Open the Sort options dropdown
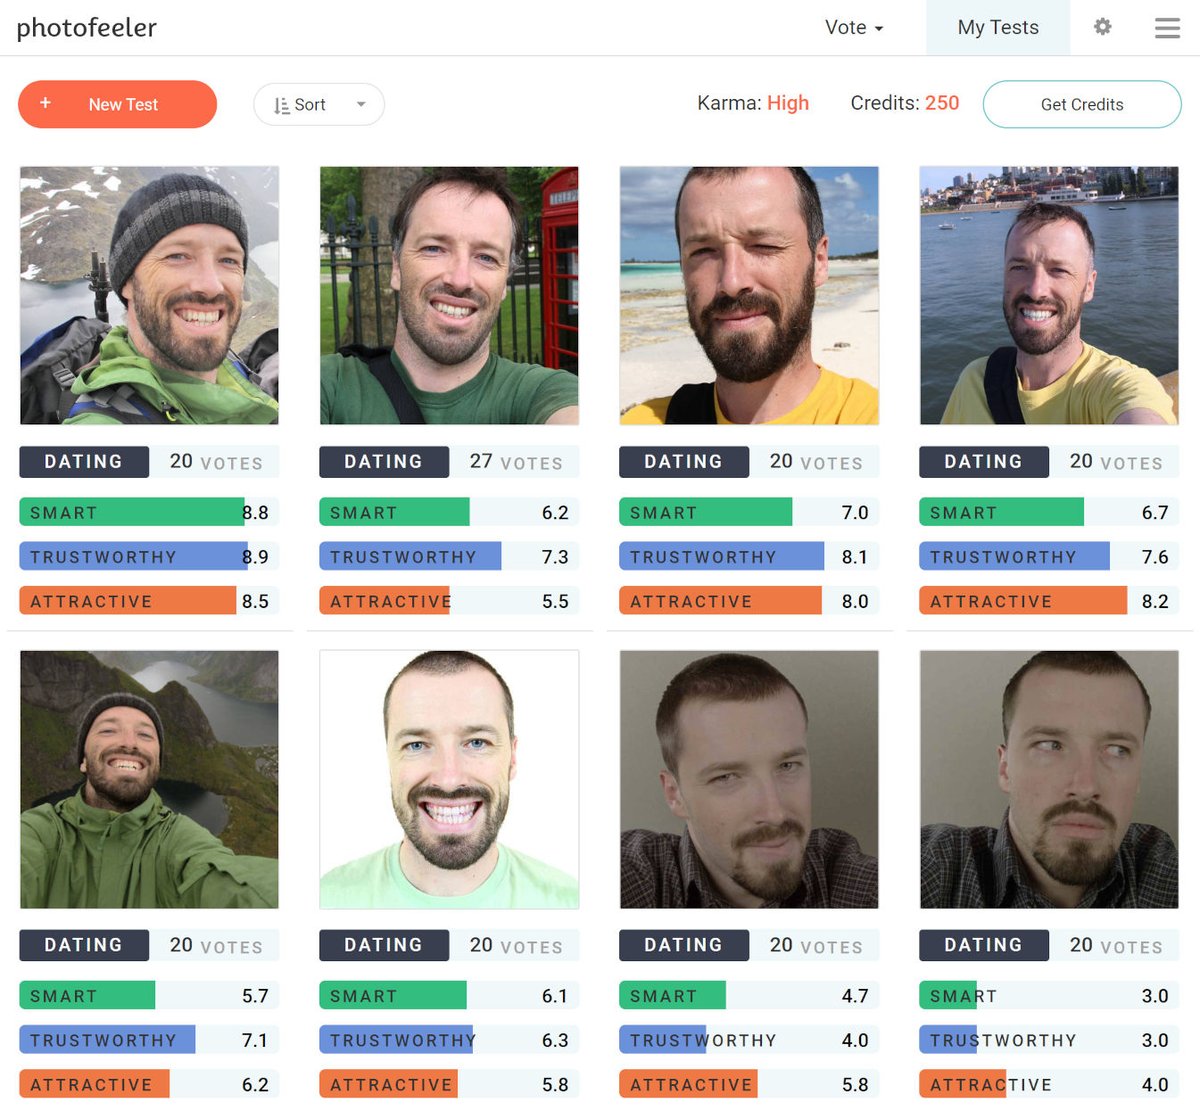1200x1119 pixels. click(318, 104)
